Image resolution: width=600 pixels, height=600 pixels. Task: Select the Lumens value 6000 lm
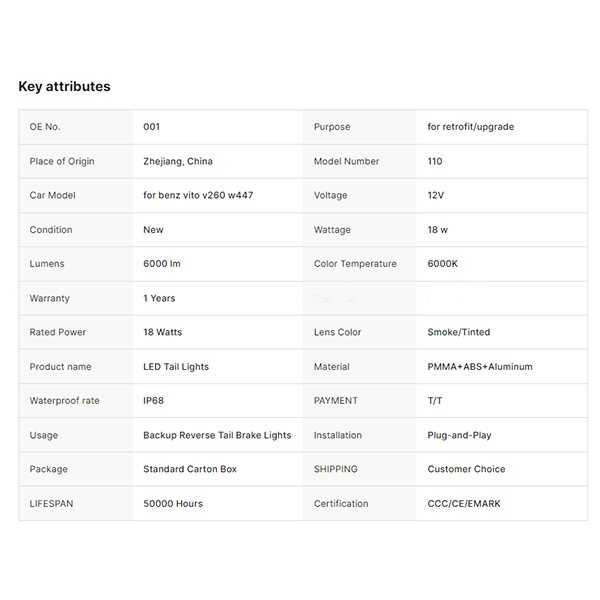pyautogui.click(x=162, y=264)
